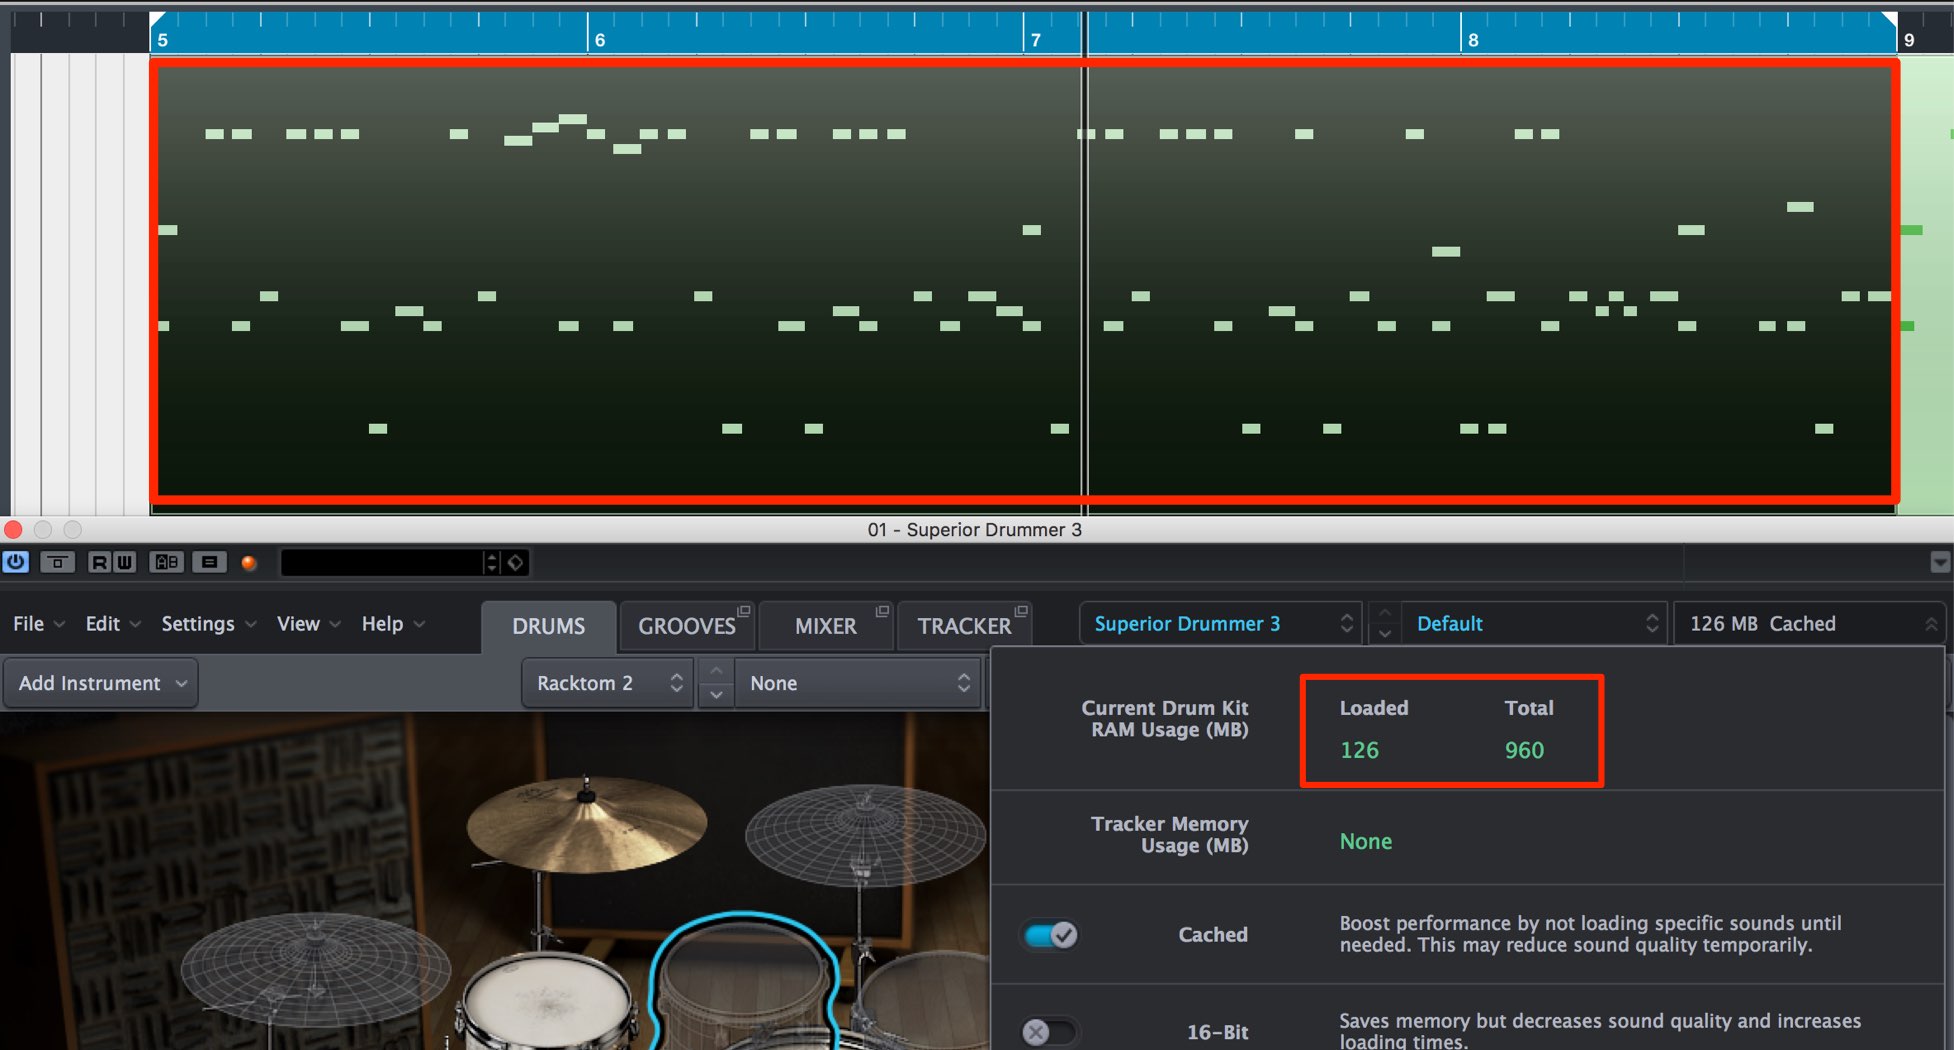The height and width of the screenshot is (1050, 1954).
Task: Open the Add Instrument dropdown
Action: click(100, 683)
